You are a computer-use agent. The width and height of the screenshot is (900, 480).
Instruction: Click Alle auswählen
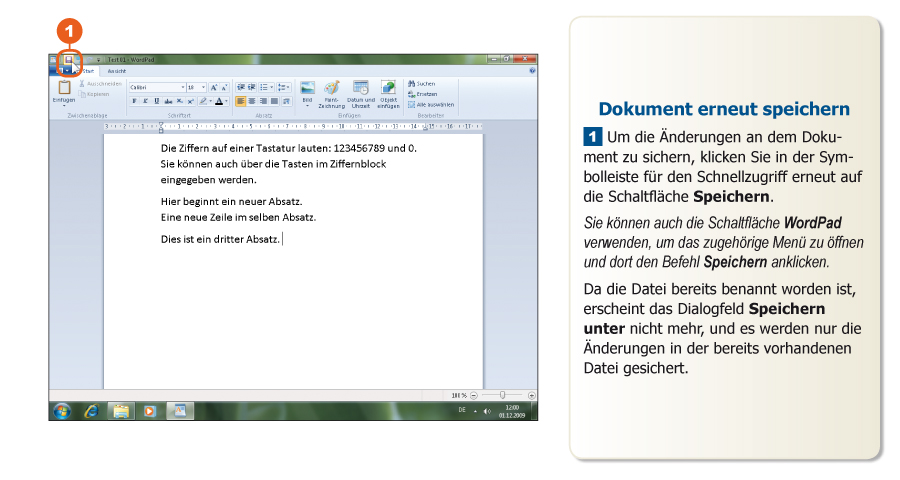(430, 104)
